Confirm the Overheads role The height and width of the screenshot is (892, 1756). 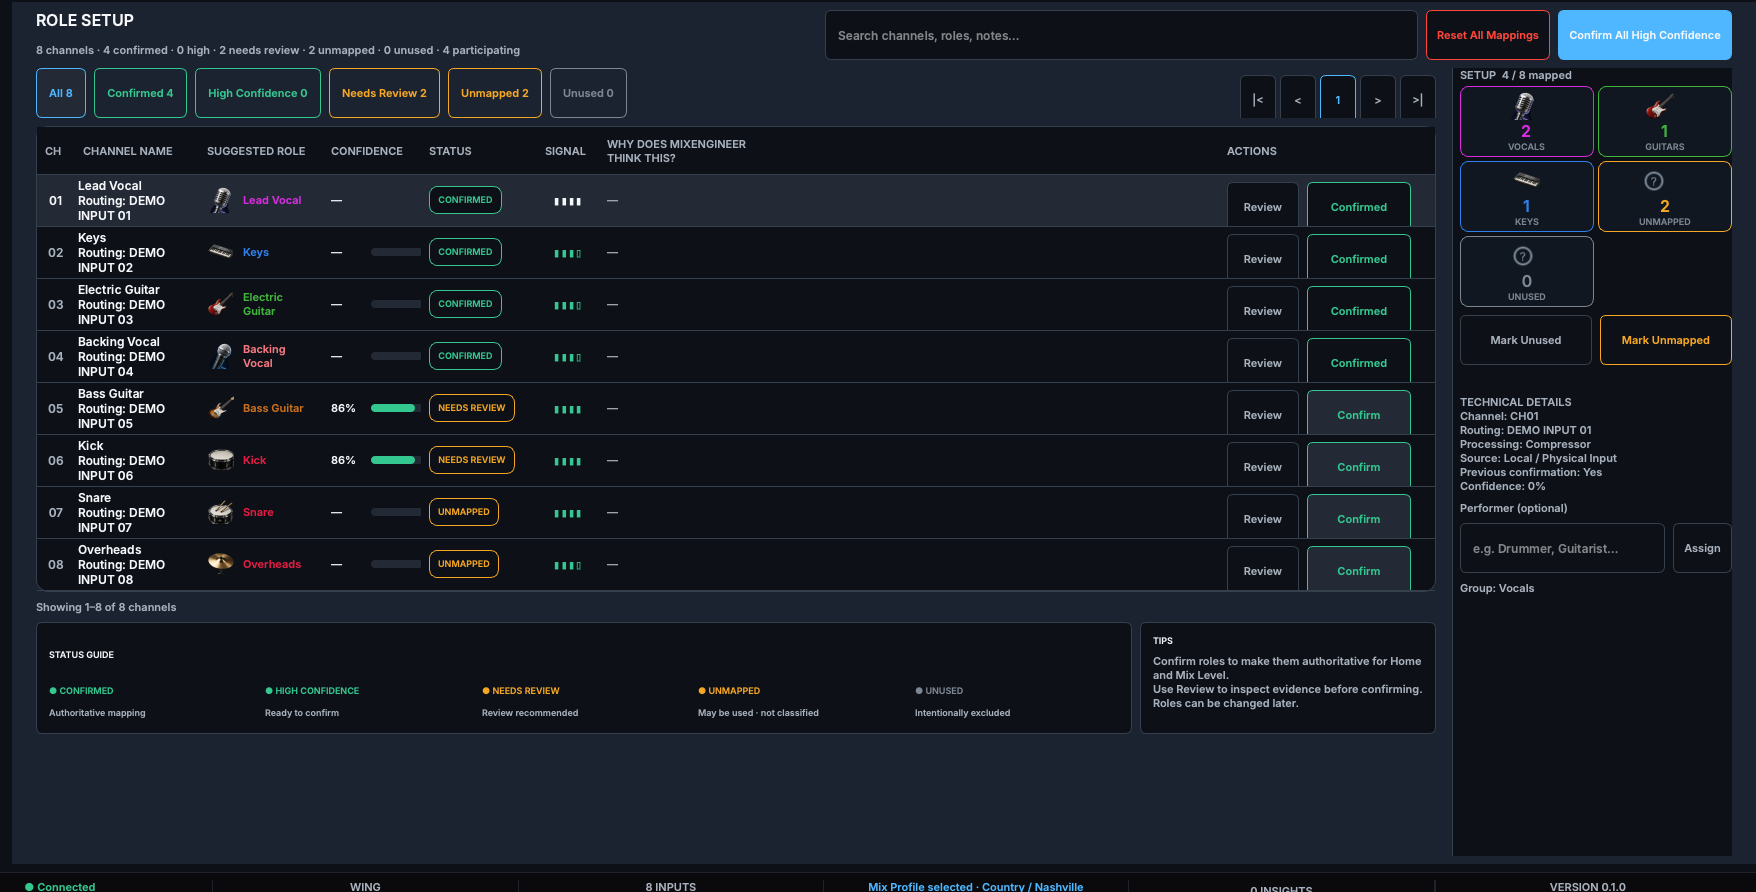(1359, 569)
